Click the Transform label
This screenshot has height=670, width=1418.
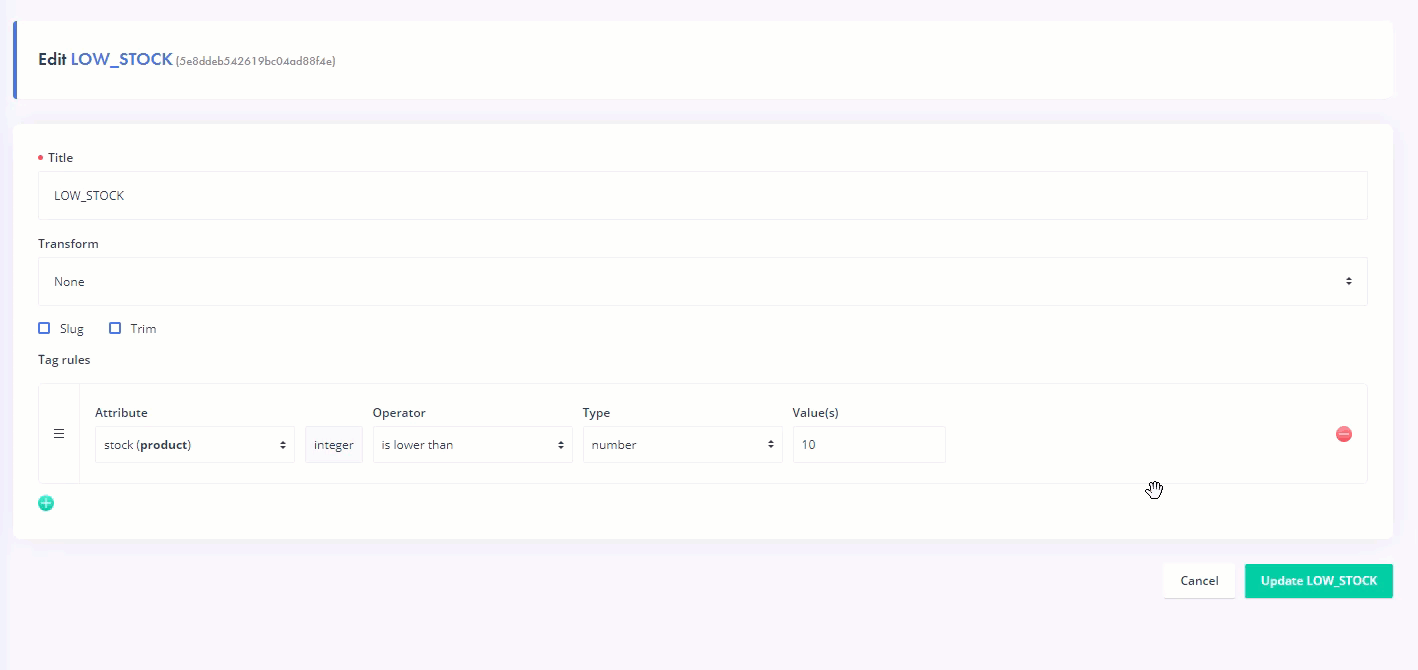point(68,244)
